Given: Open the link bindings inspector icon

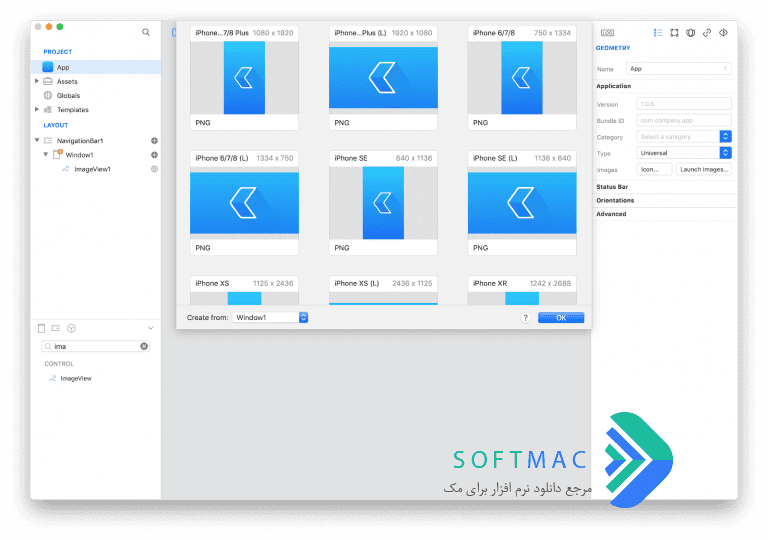Looking at the screenshot, I should coord(707,33).
